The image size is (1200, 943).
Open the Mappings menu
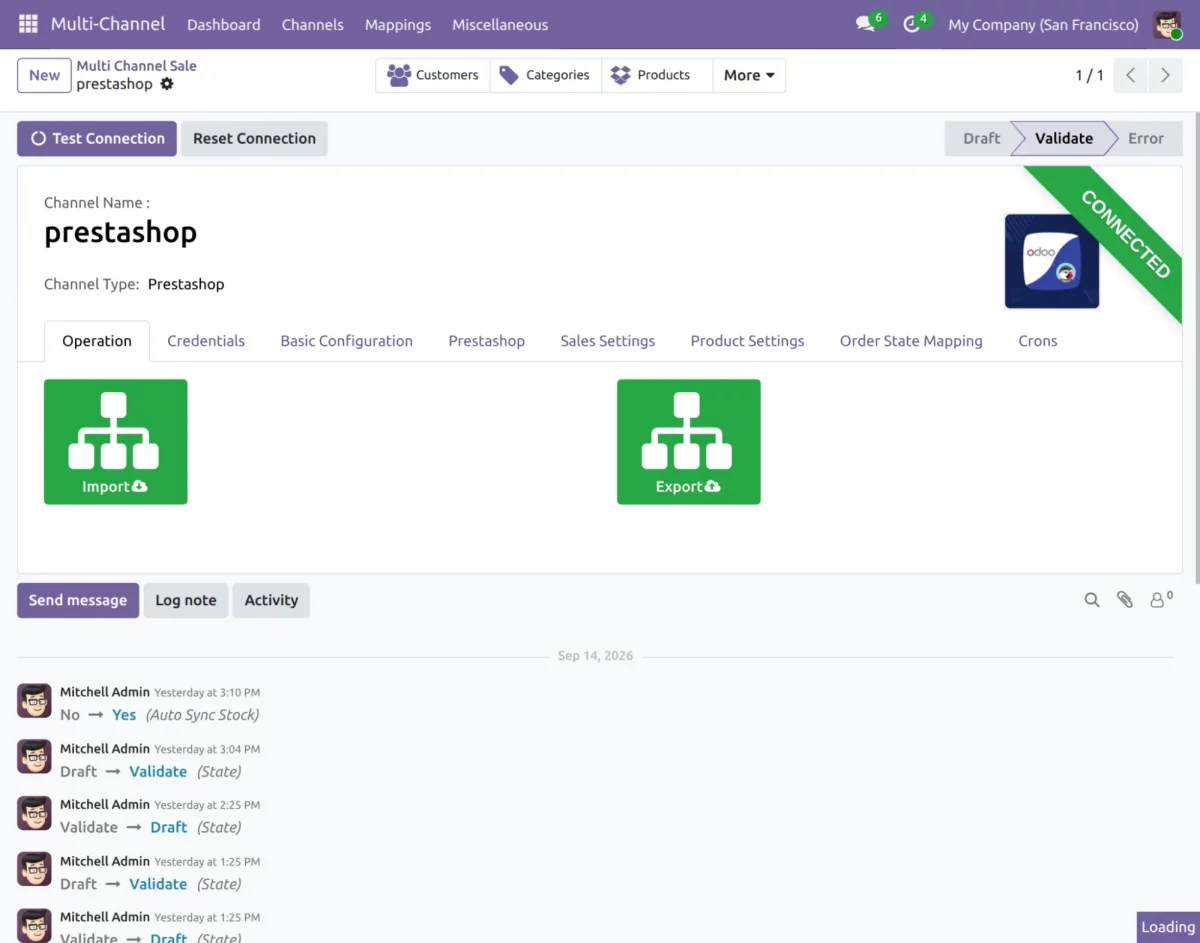398,24
